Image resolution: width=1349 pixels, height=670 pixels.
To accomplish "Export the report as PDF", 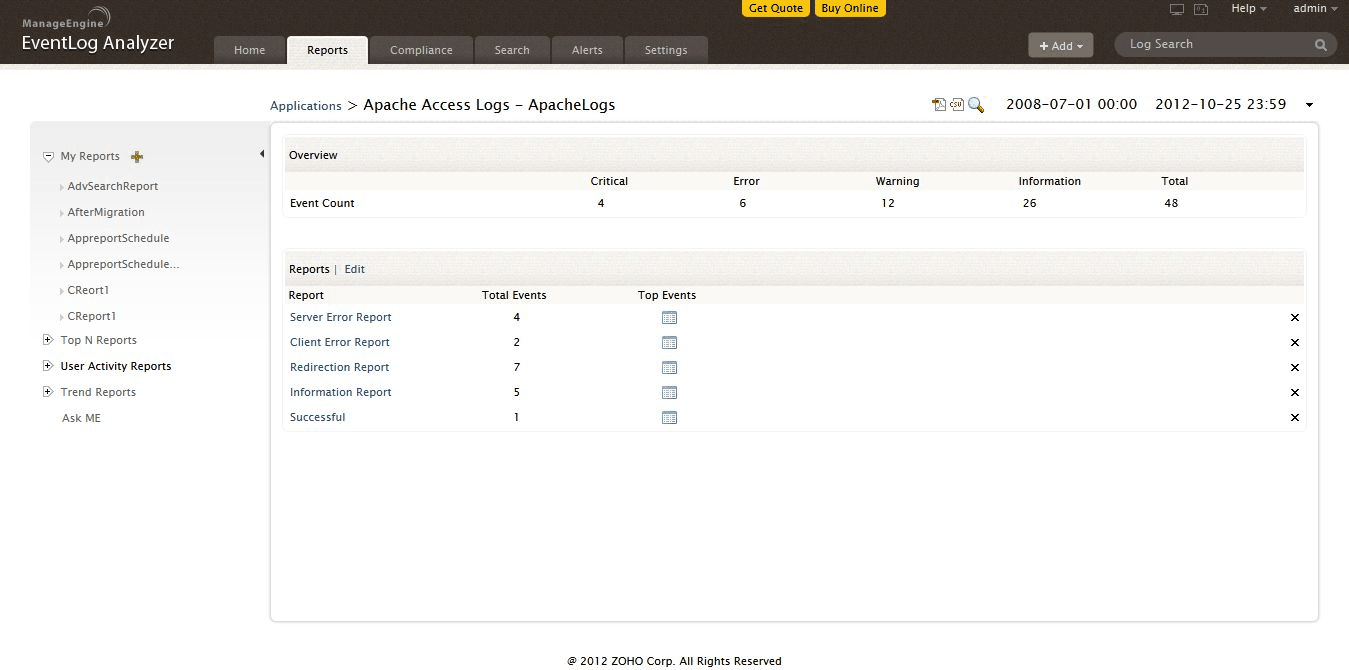I will (x=939, y=105).
